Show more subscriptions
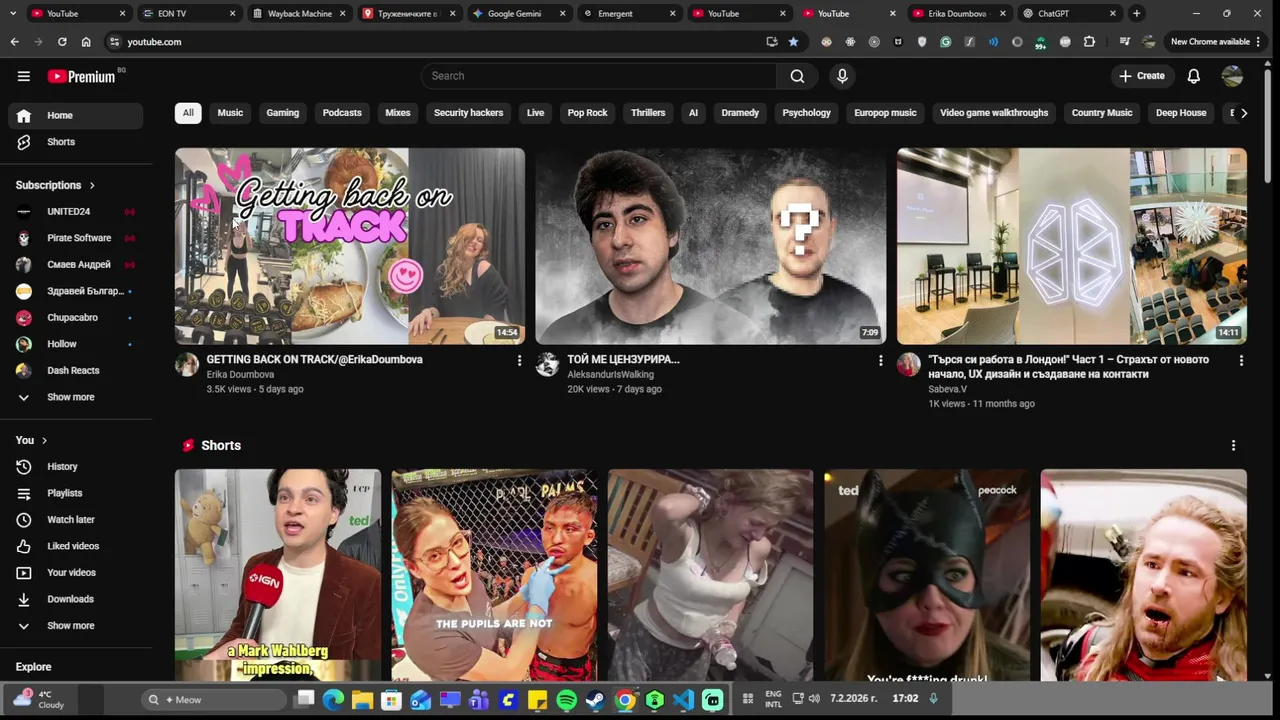Screen dimensions: 1280x720 (x=76, y=397)
